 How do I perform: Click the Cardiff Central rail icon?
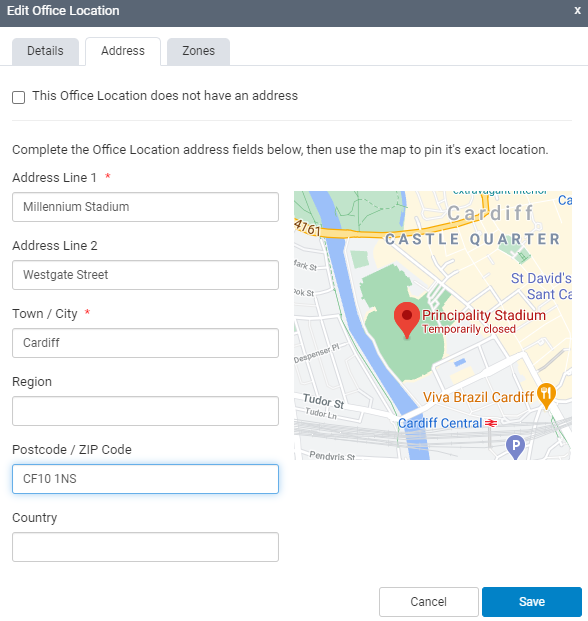pos(491,423)
